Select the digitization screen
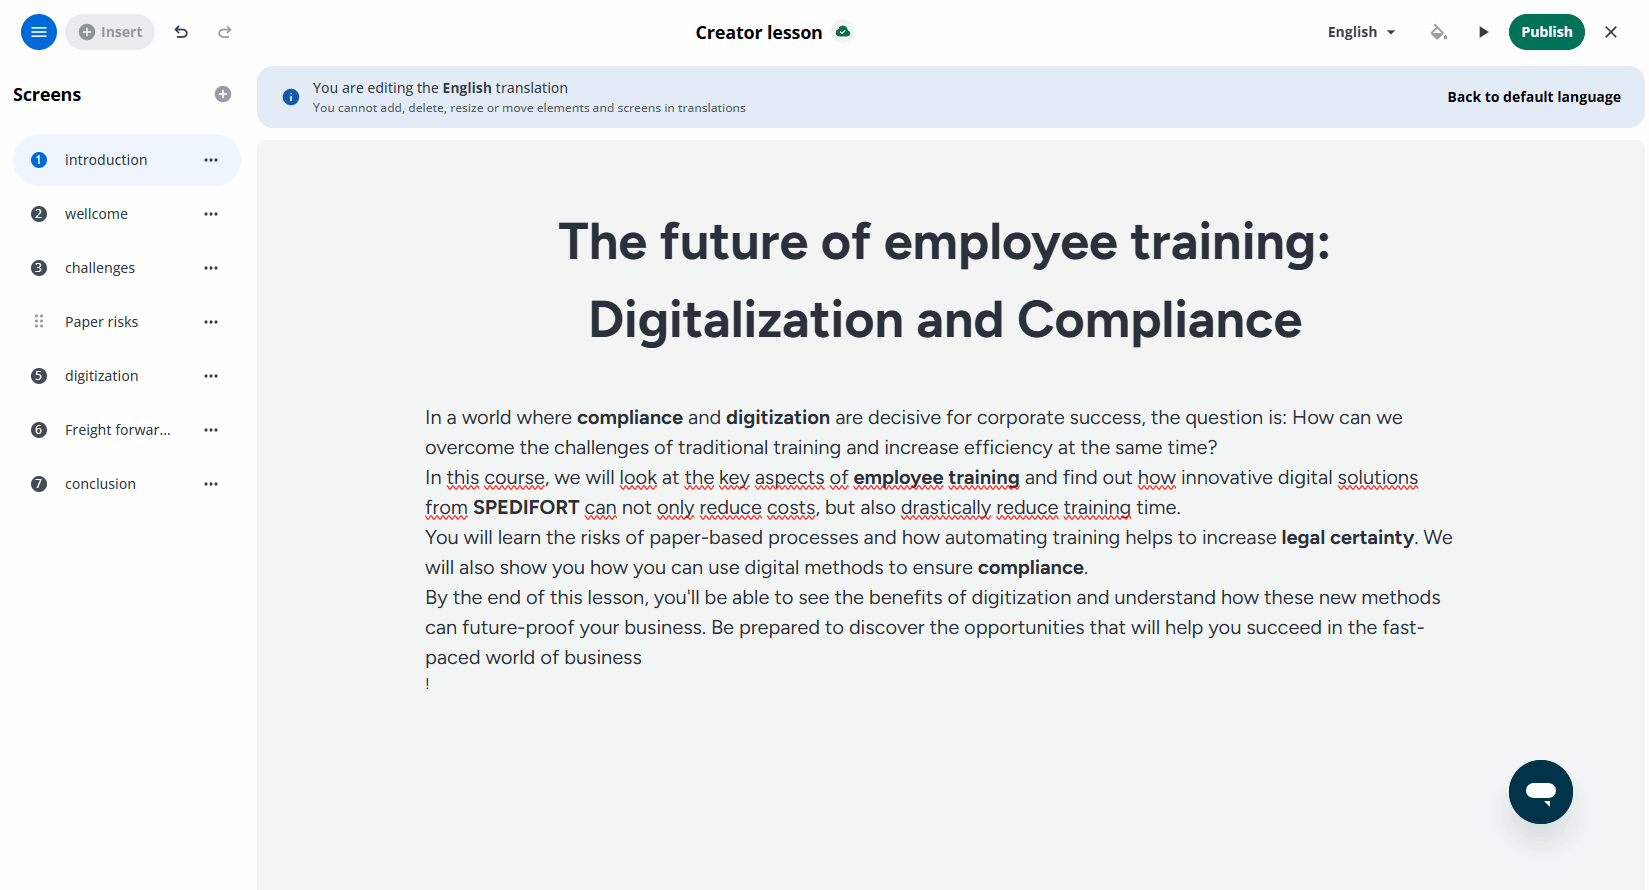Screen dimensions: 1649x890 (x=127, y=376)
